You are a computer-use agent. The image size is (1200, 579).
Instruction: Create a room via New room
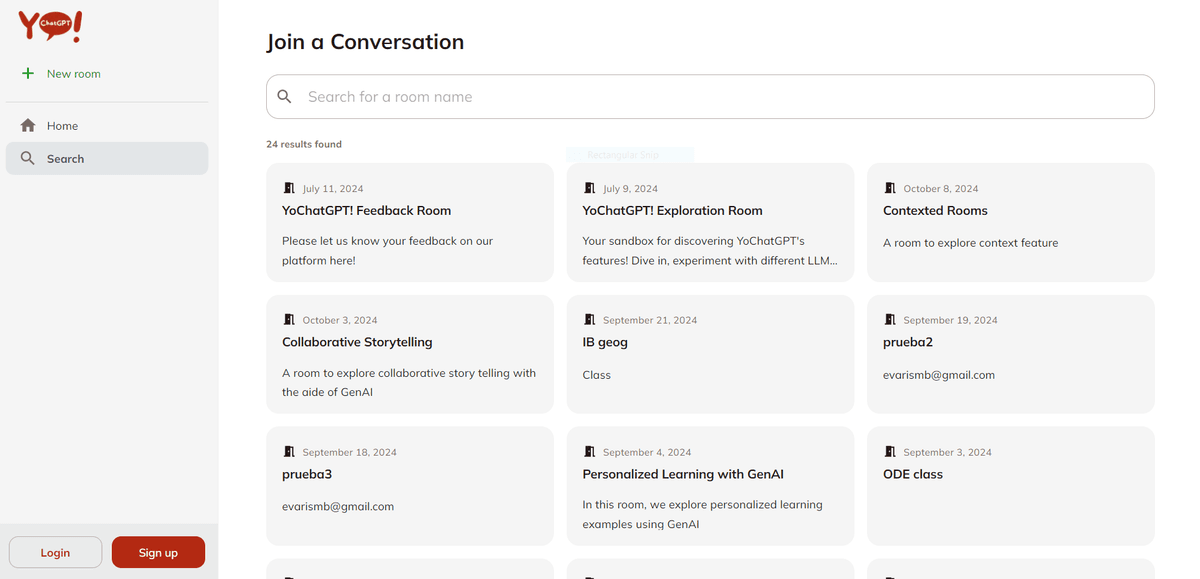pyautogui.click(x=73, y=74)
